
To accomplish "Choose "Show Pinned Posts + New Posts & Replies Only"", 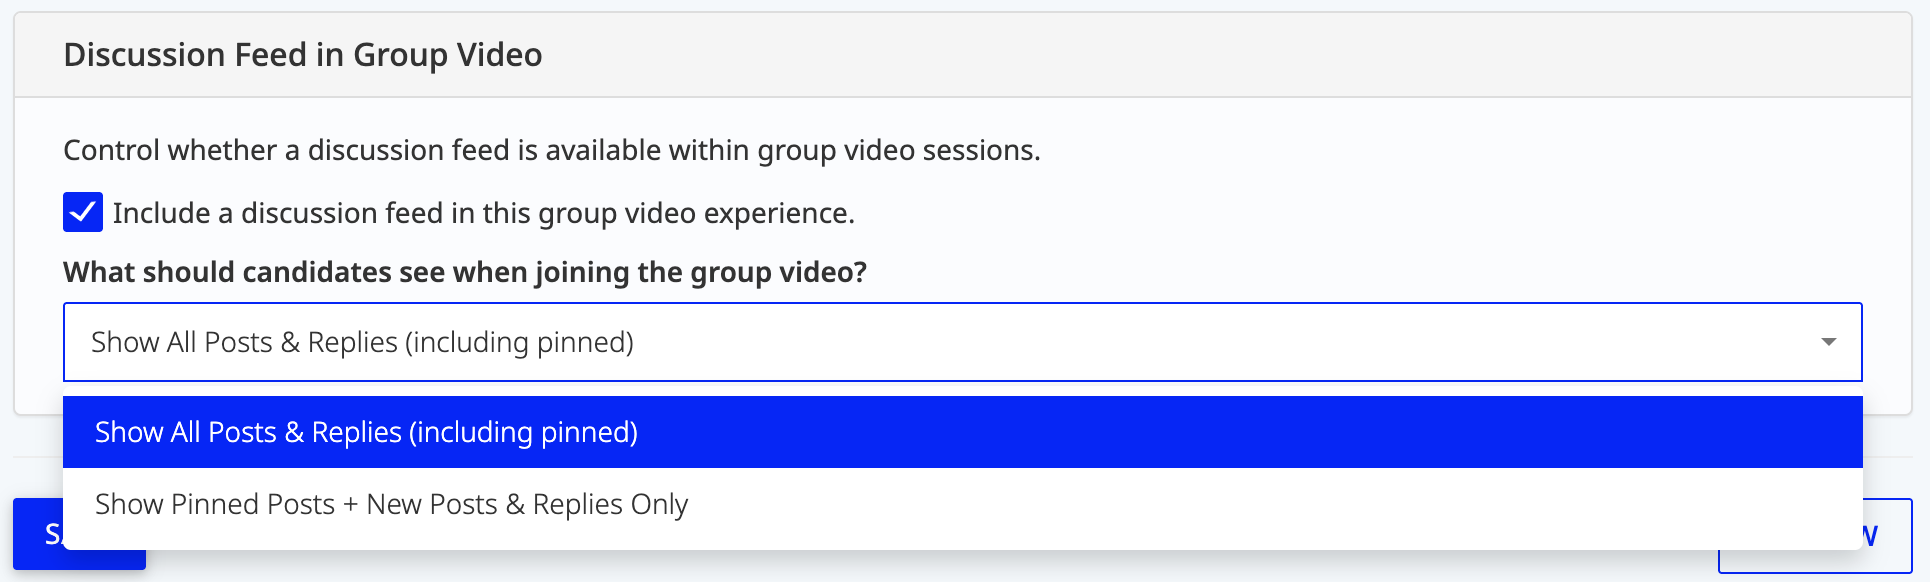I will (x=391, y=504).
